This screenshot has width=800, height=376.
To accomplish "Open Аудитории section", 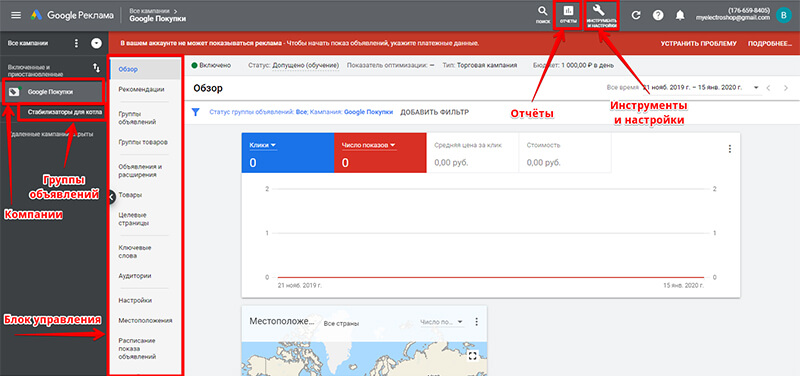I will tap(135, 275).
